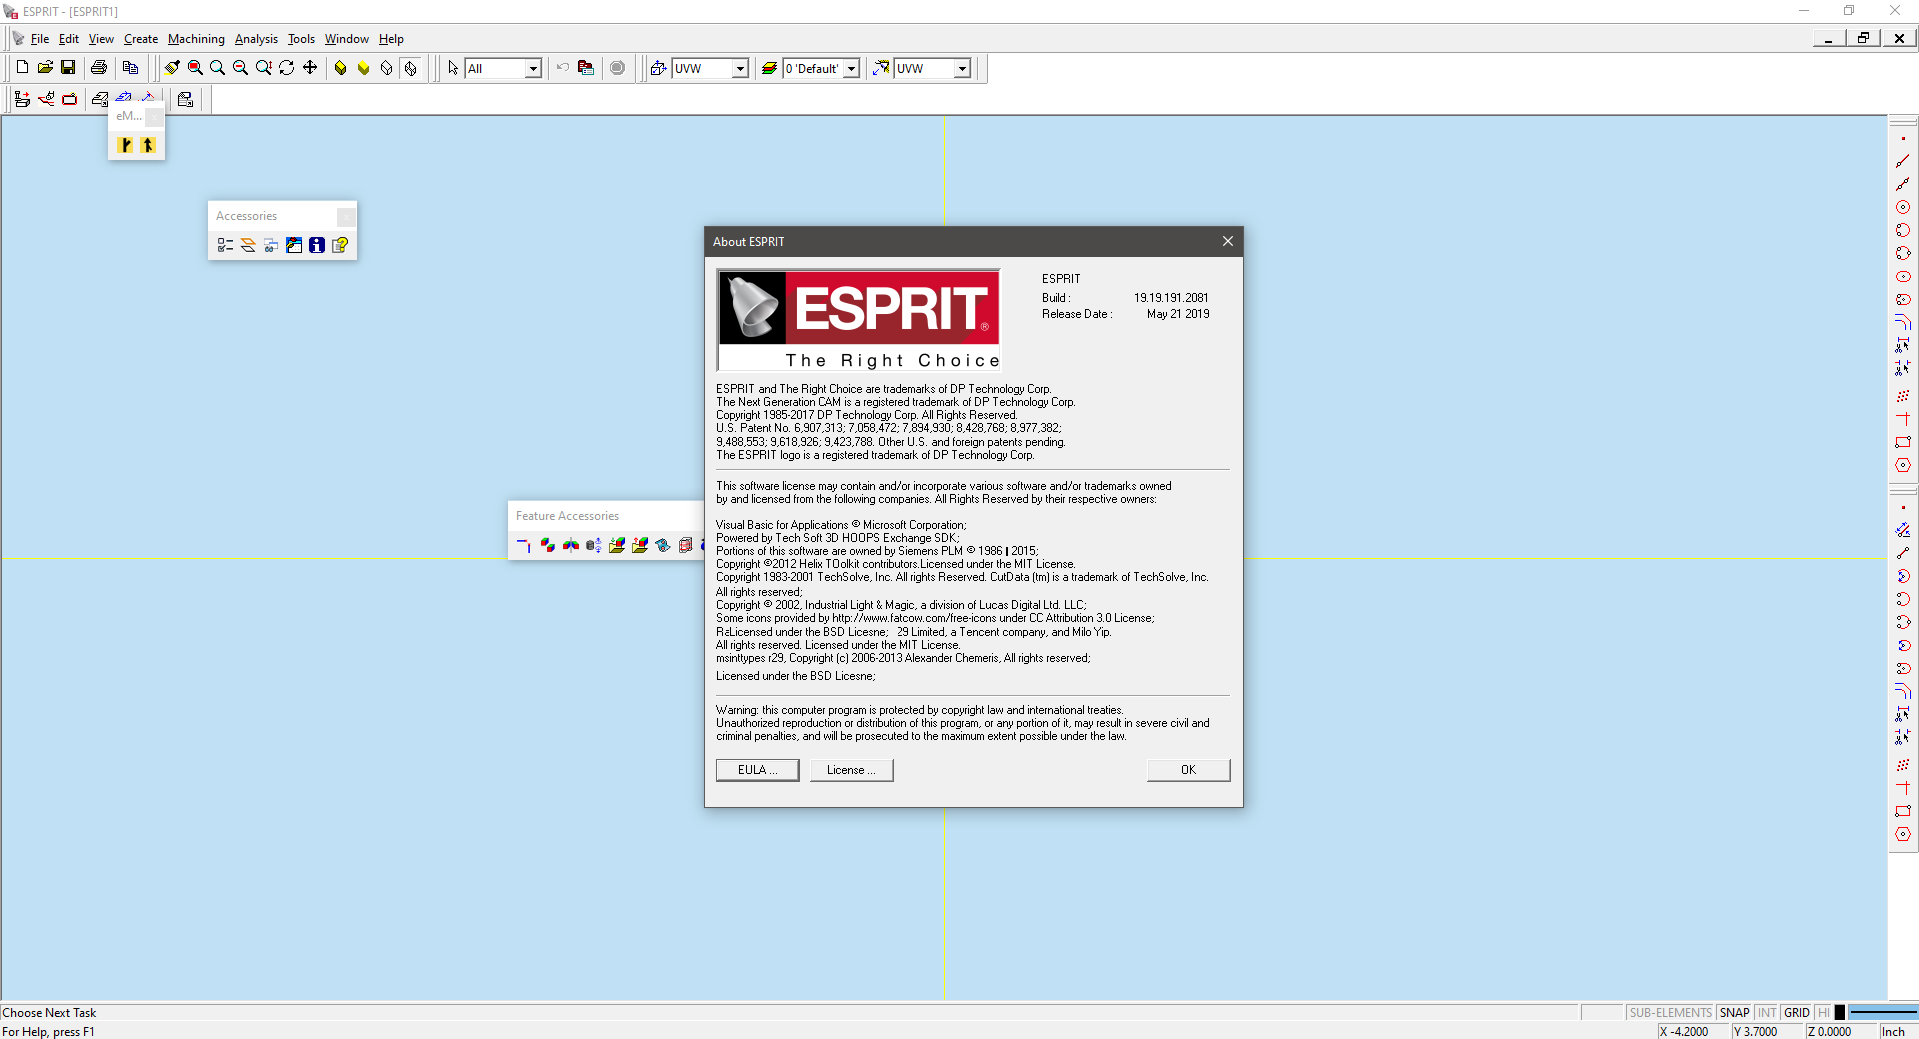Click the Zoom Out magnifier icon
1919x1039 pixels.
(240, 68)
